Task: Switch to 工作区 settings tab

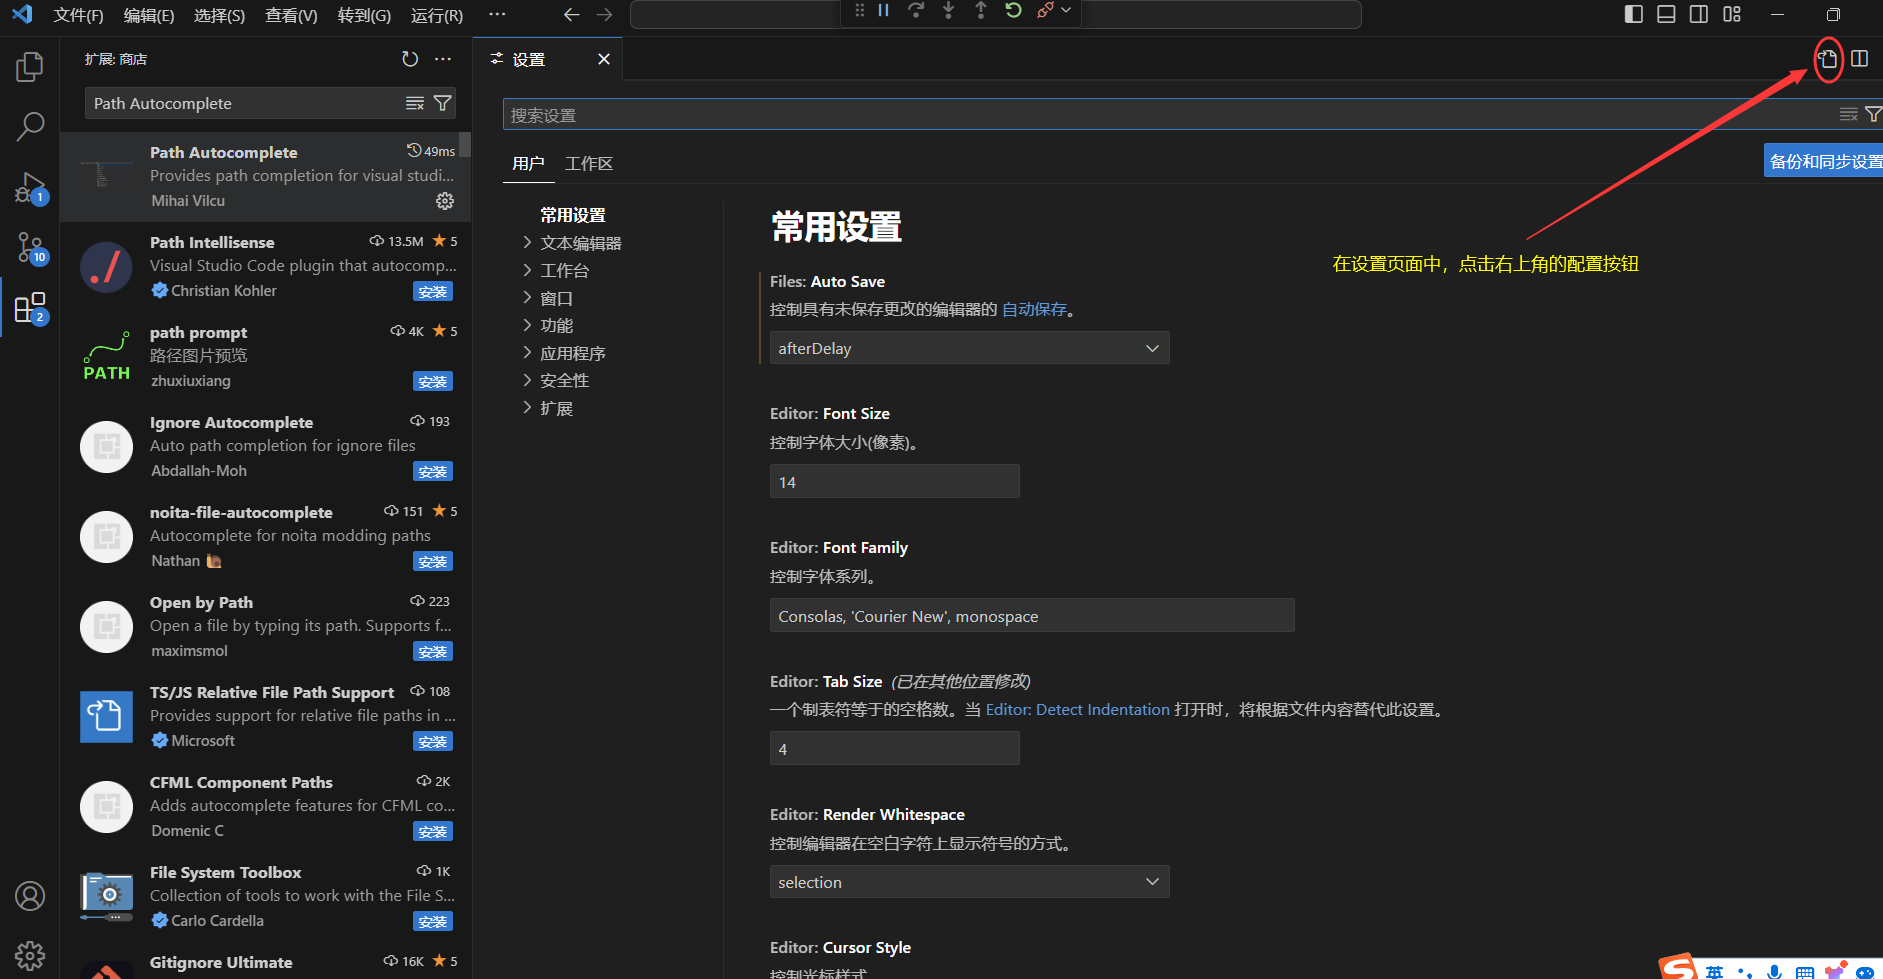Action: (x=588, y=163)
